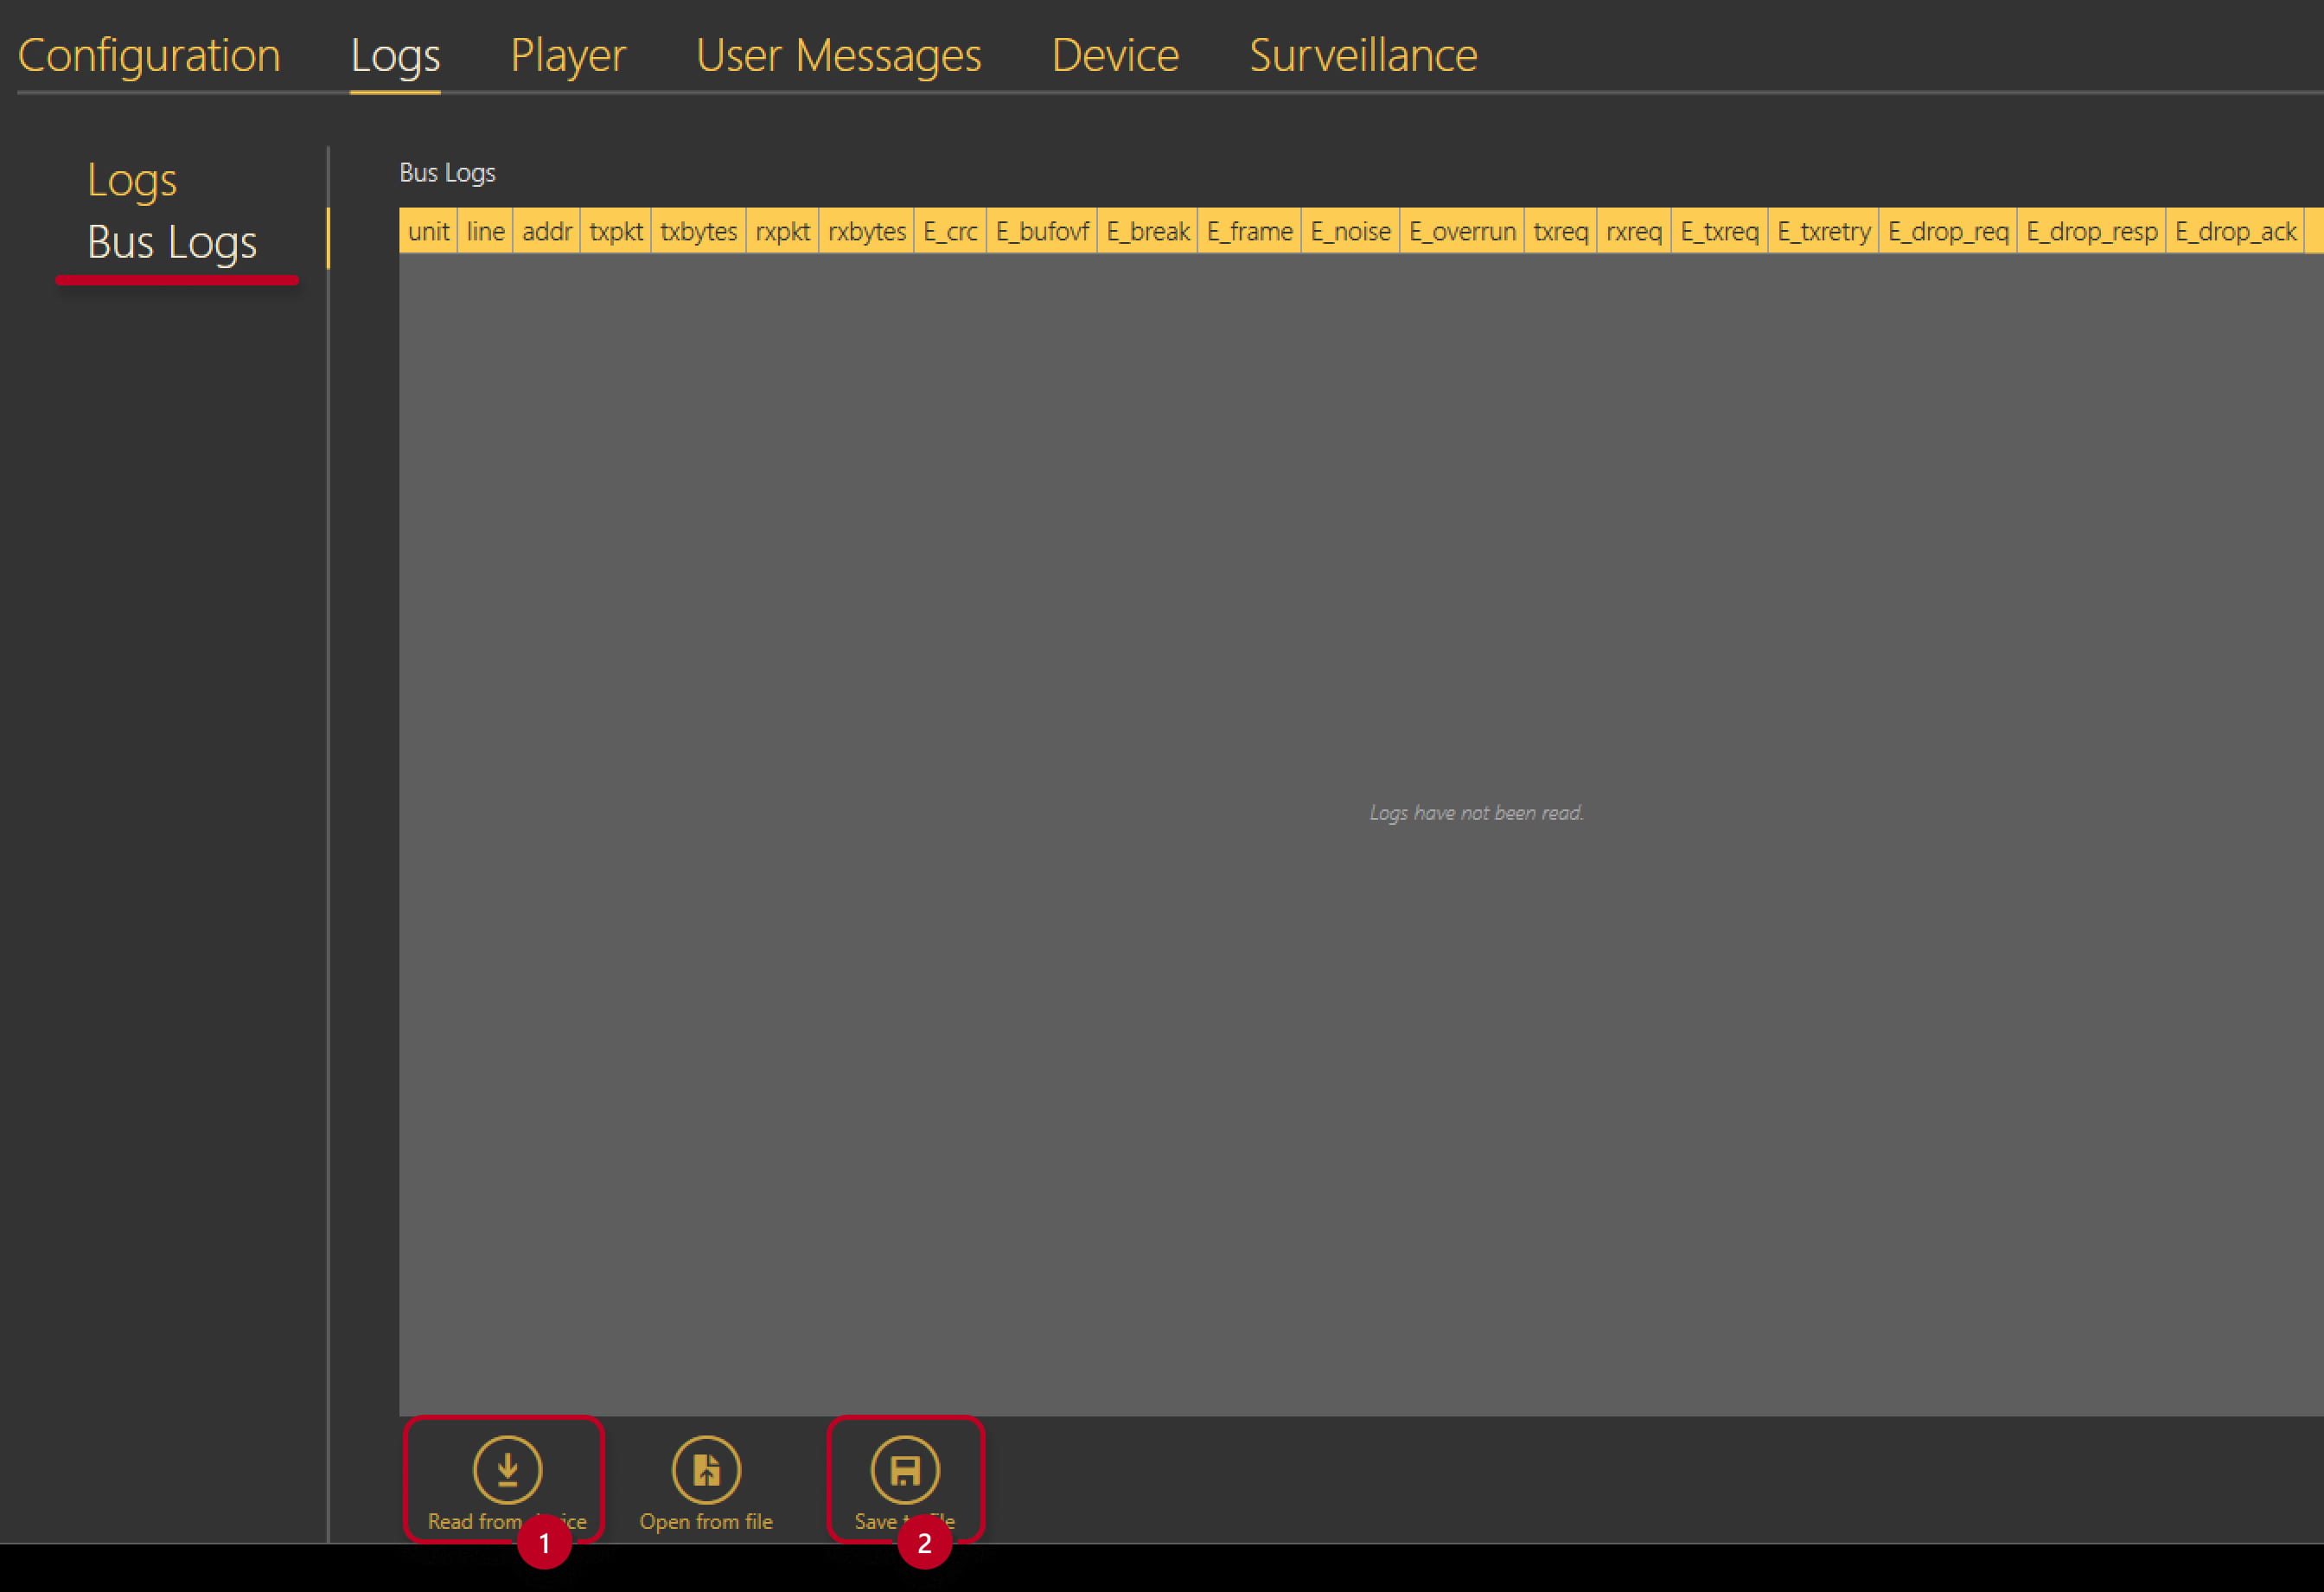
Task: Click the E_drop_resp column header
Action: (2091, 231)
